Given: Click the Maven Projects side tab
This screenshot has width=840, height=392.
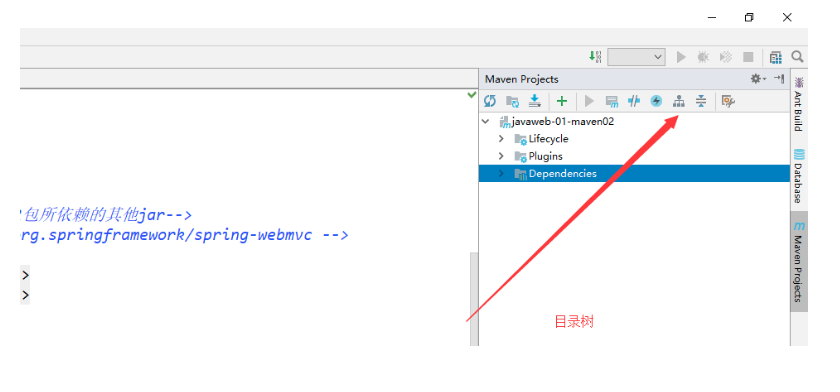Looking at the screenshot, I should pos(799,261).
